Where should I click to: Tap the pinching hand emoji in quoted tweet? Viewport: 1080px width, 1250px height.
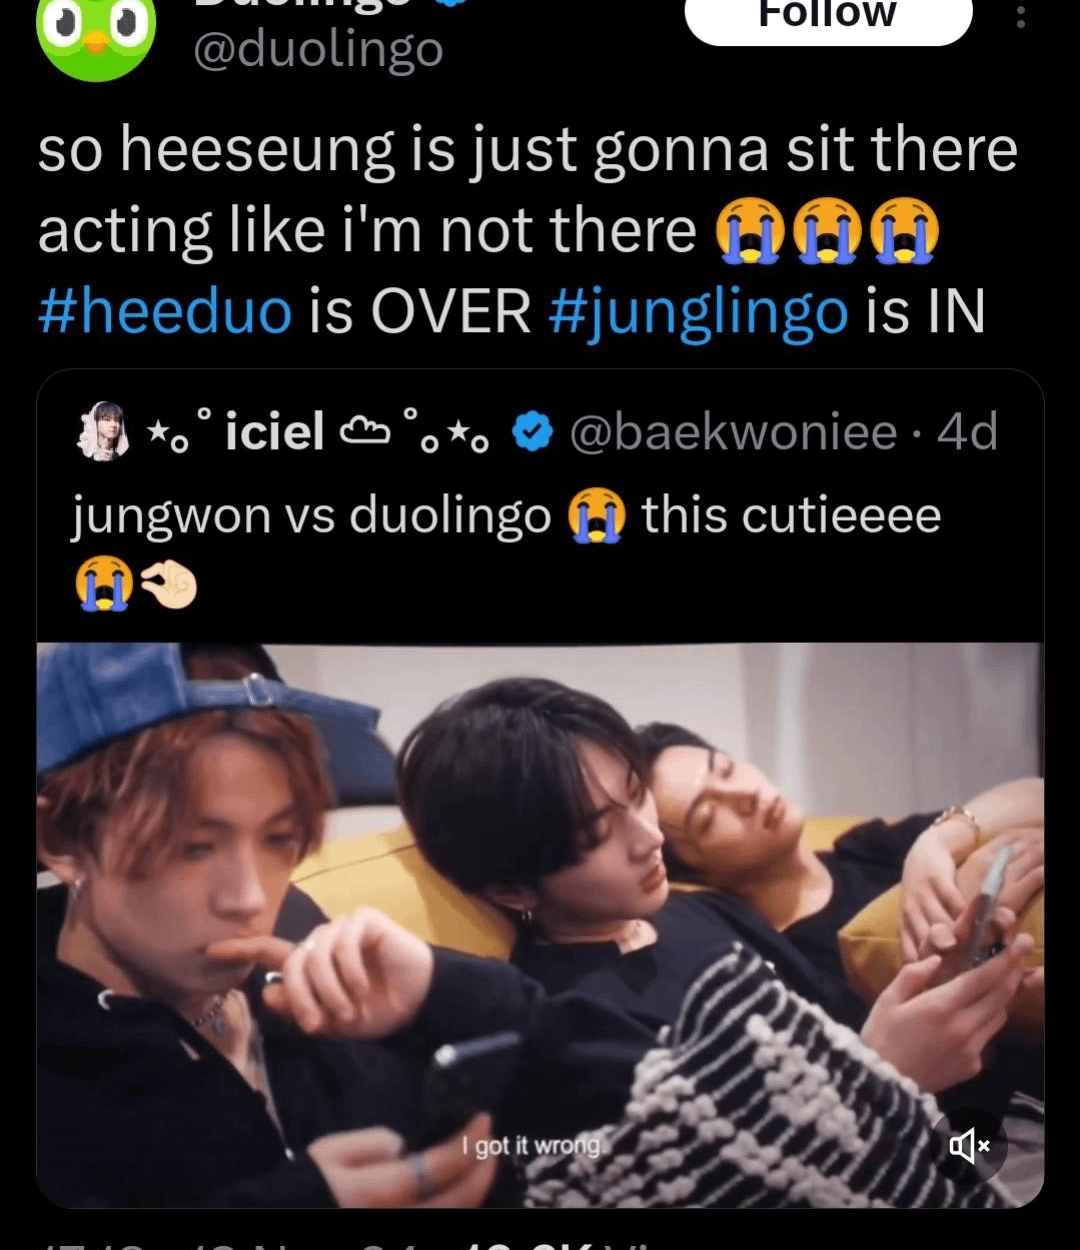(x=168, y=585)
